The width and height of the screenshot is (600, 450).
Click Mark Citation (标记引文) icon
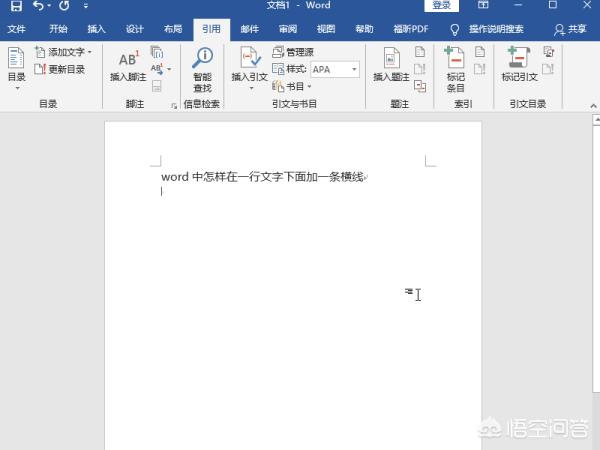click(x=519, y=66)
